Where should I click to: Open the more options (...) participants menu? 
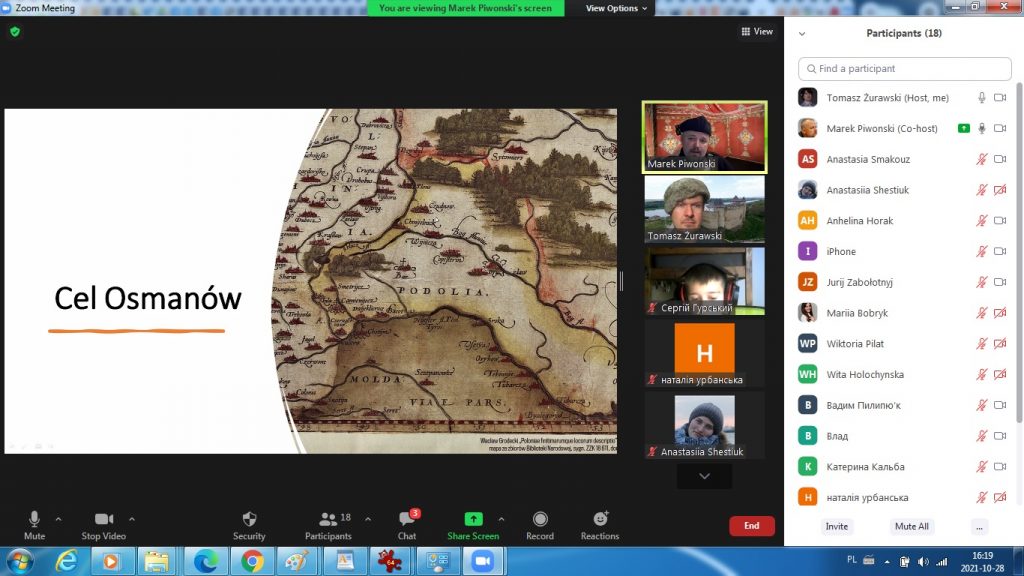pos(979,526)
